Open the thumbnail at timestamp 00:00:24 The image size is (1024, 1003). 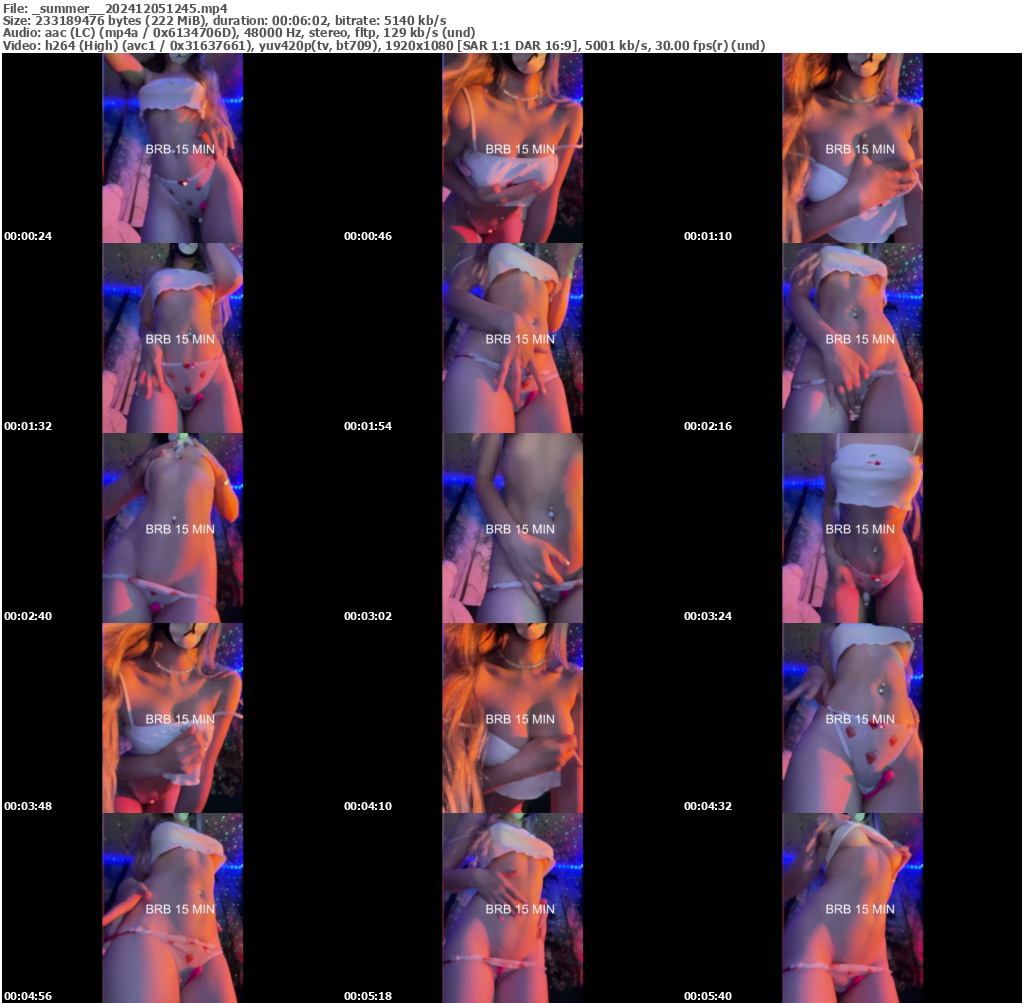coord(172,148)
